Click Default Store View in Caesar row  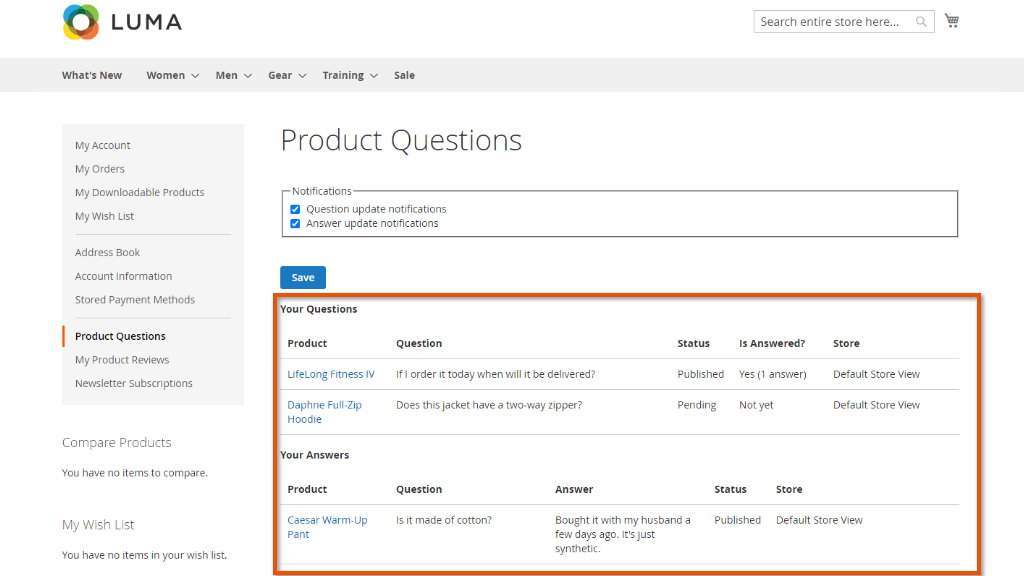pos(819,520)
